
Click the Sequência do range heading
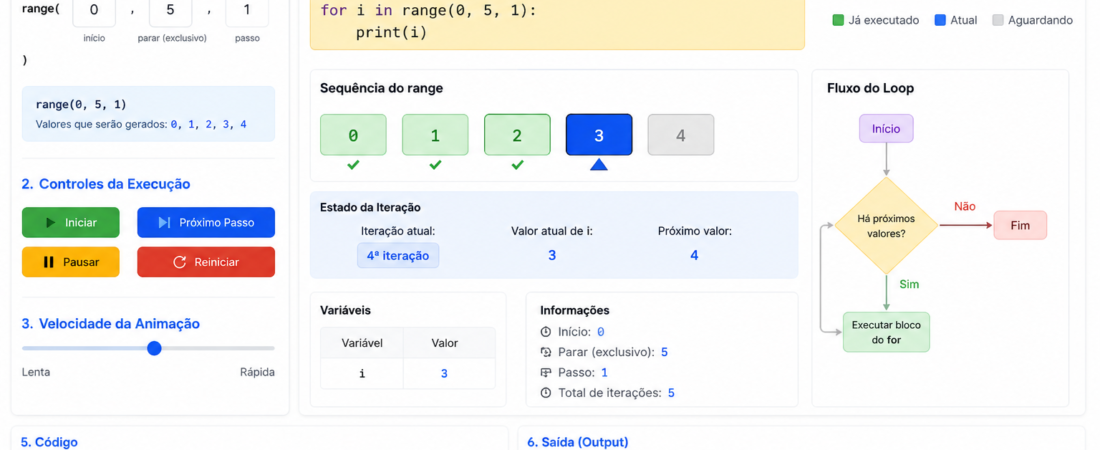pos(382,88)
